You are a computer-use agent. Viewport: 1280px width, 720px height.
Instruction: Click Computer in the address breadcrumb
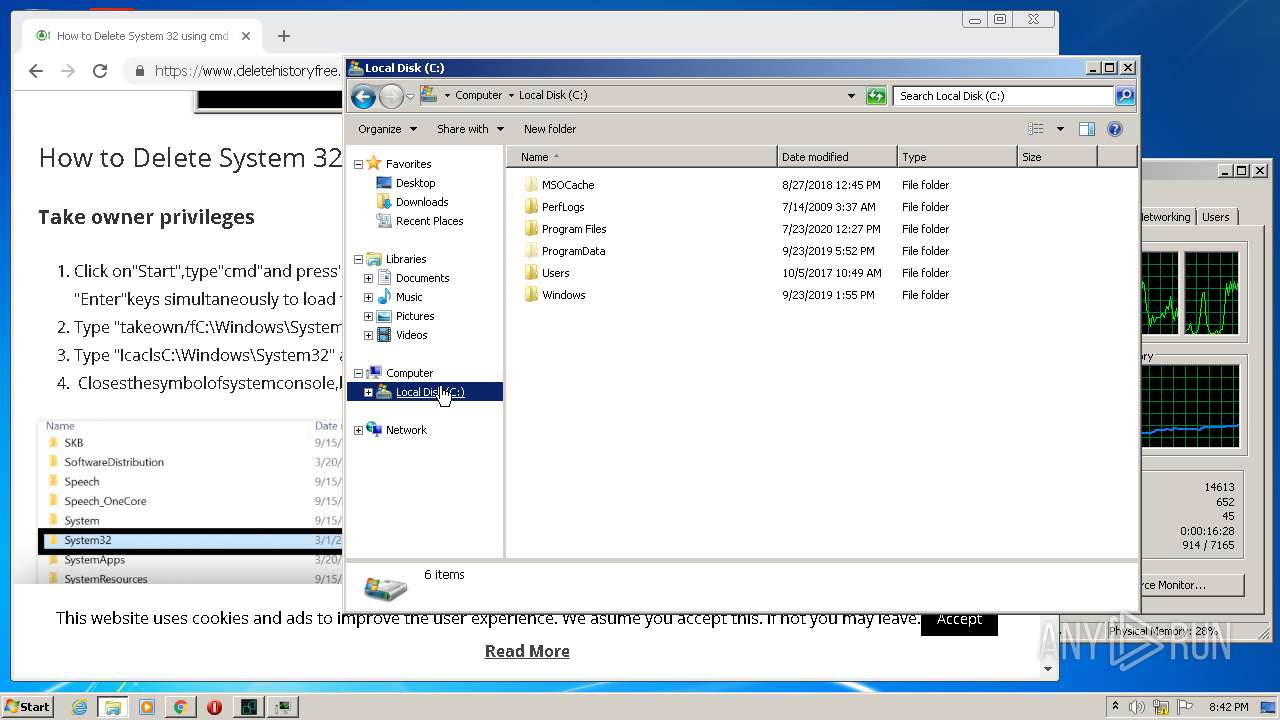coord(478,96)
